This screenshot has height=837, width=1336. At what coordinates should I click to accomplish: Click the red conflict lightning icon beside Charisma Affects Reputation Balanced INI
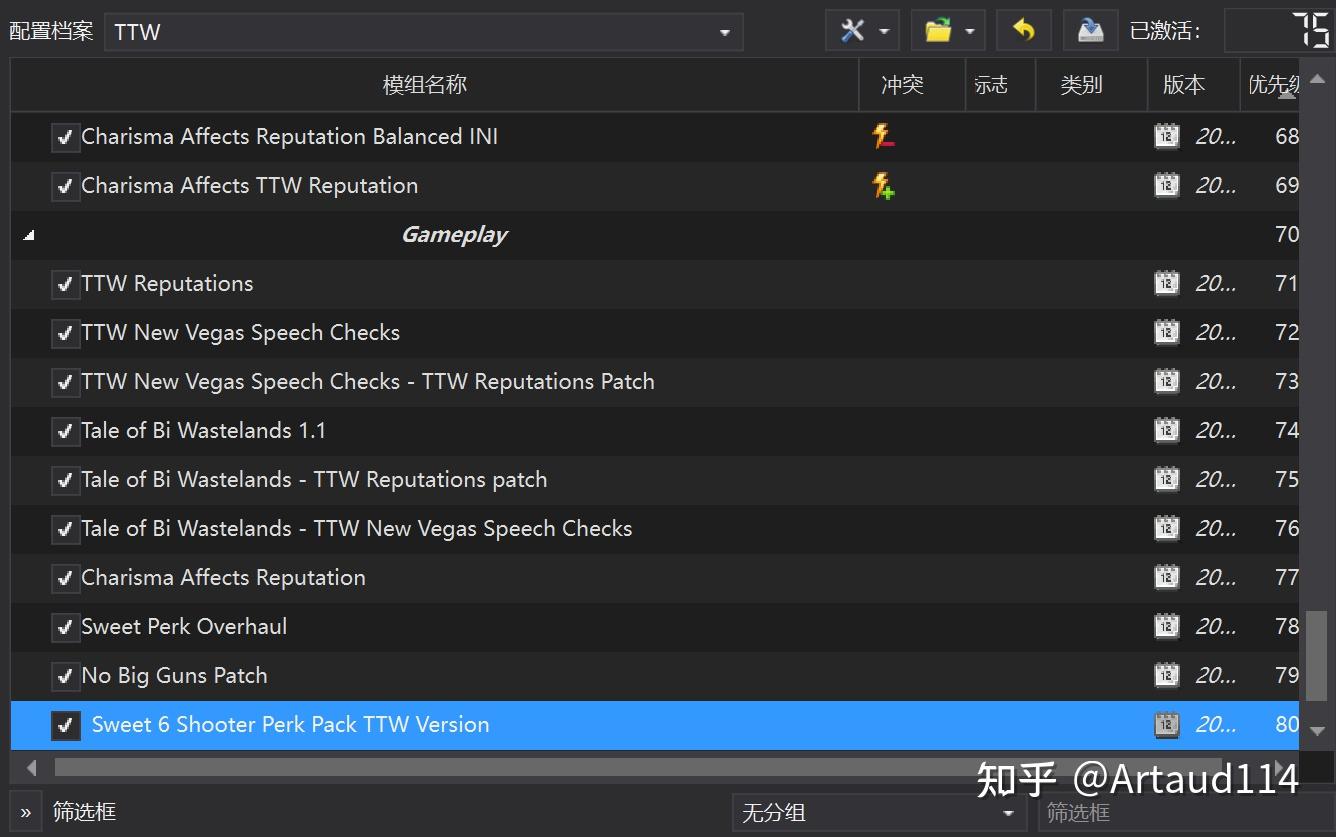pyautogui.click(x=883, y=136)
